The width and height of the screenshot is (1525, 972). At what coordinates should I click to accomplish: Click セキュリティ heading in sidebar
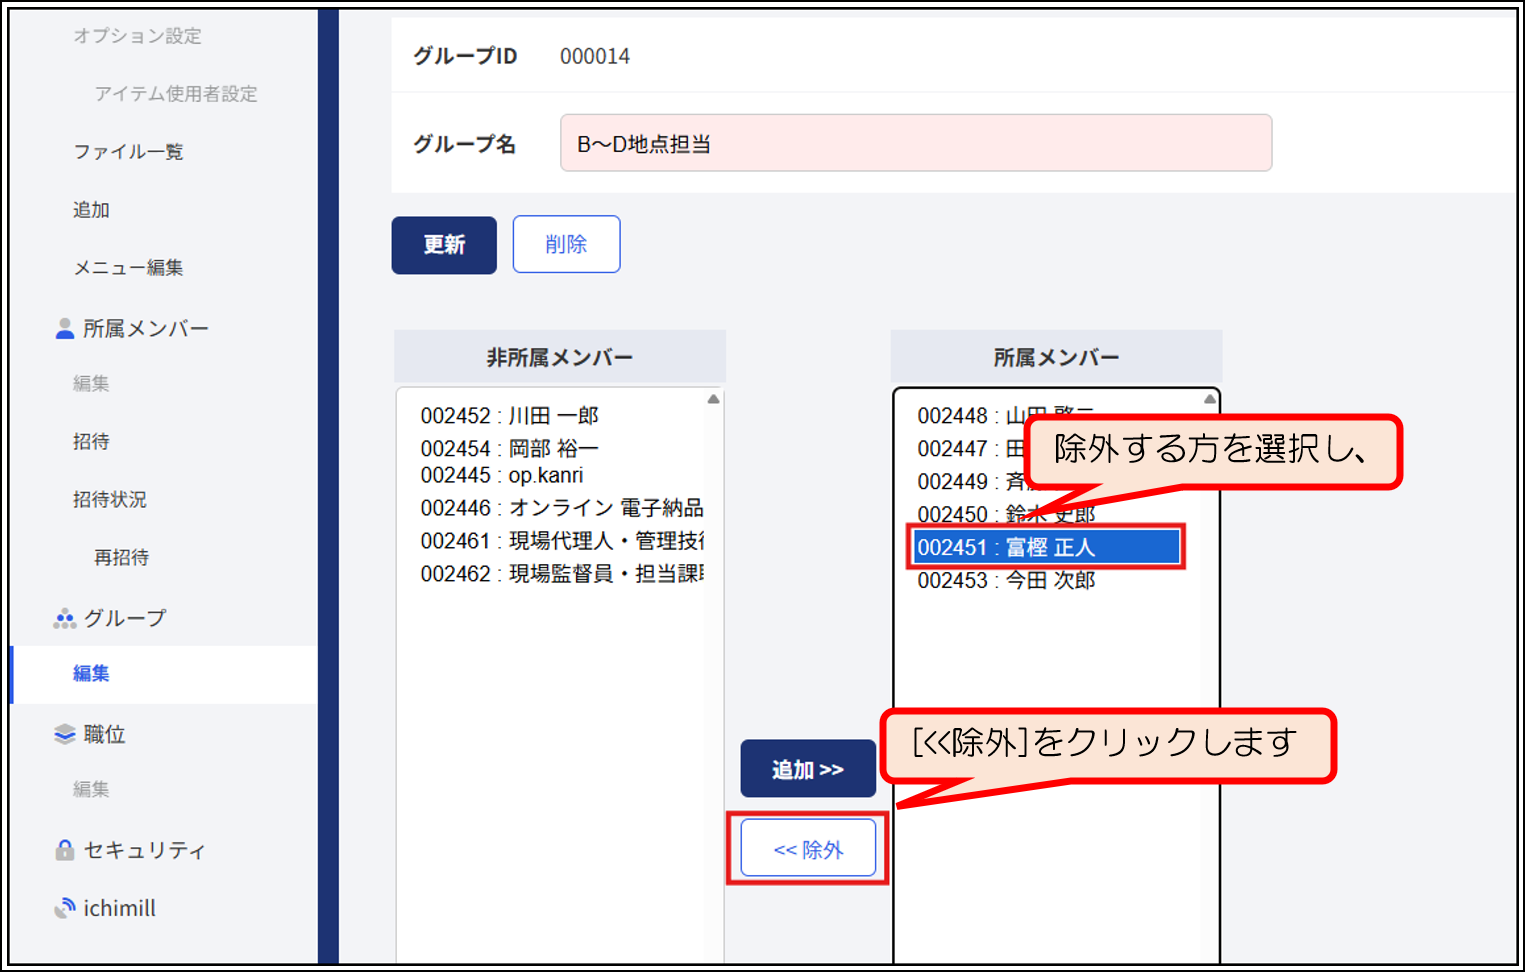click(x=145, y=850)
